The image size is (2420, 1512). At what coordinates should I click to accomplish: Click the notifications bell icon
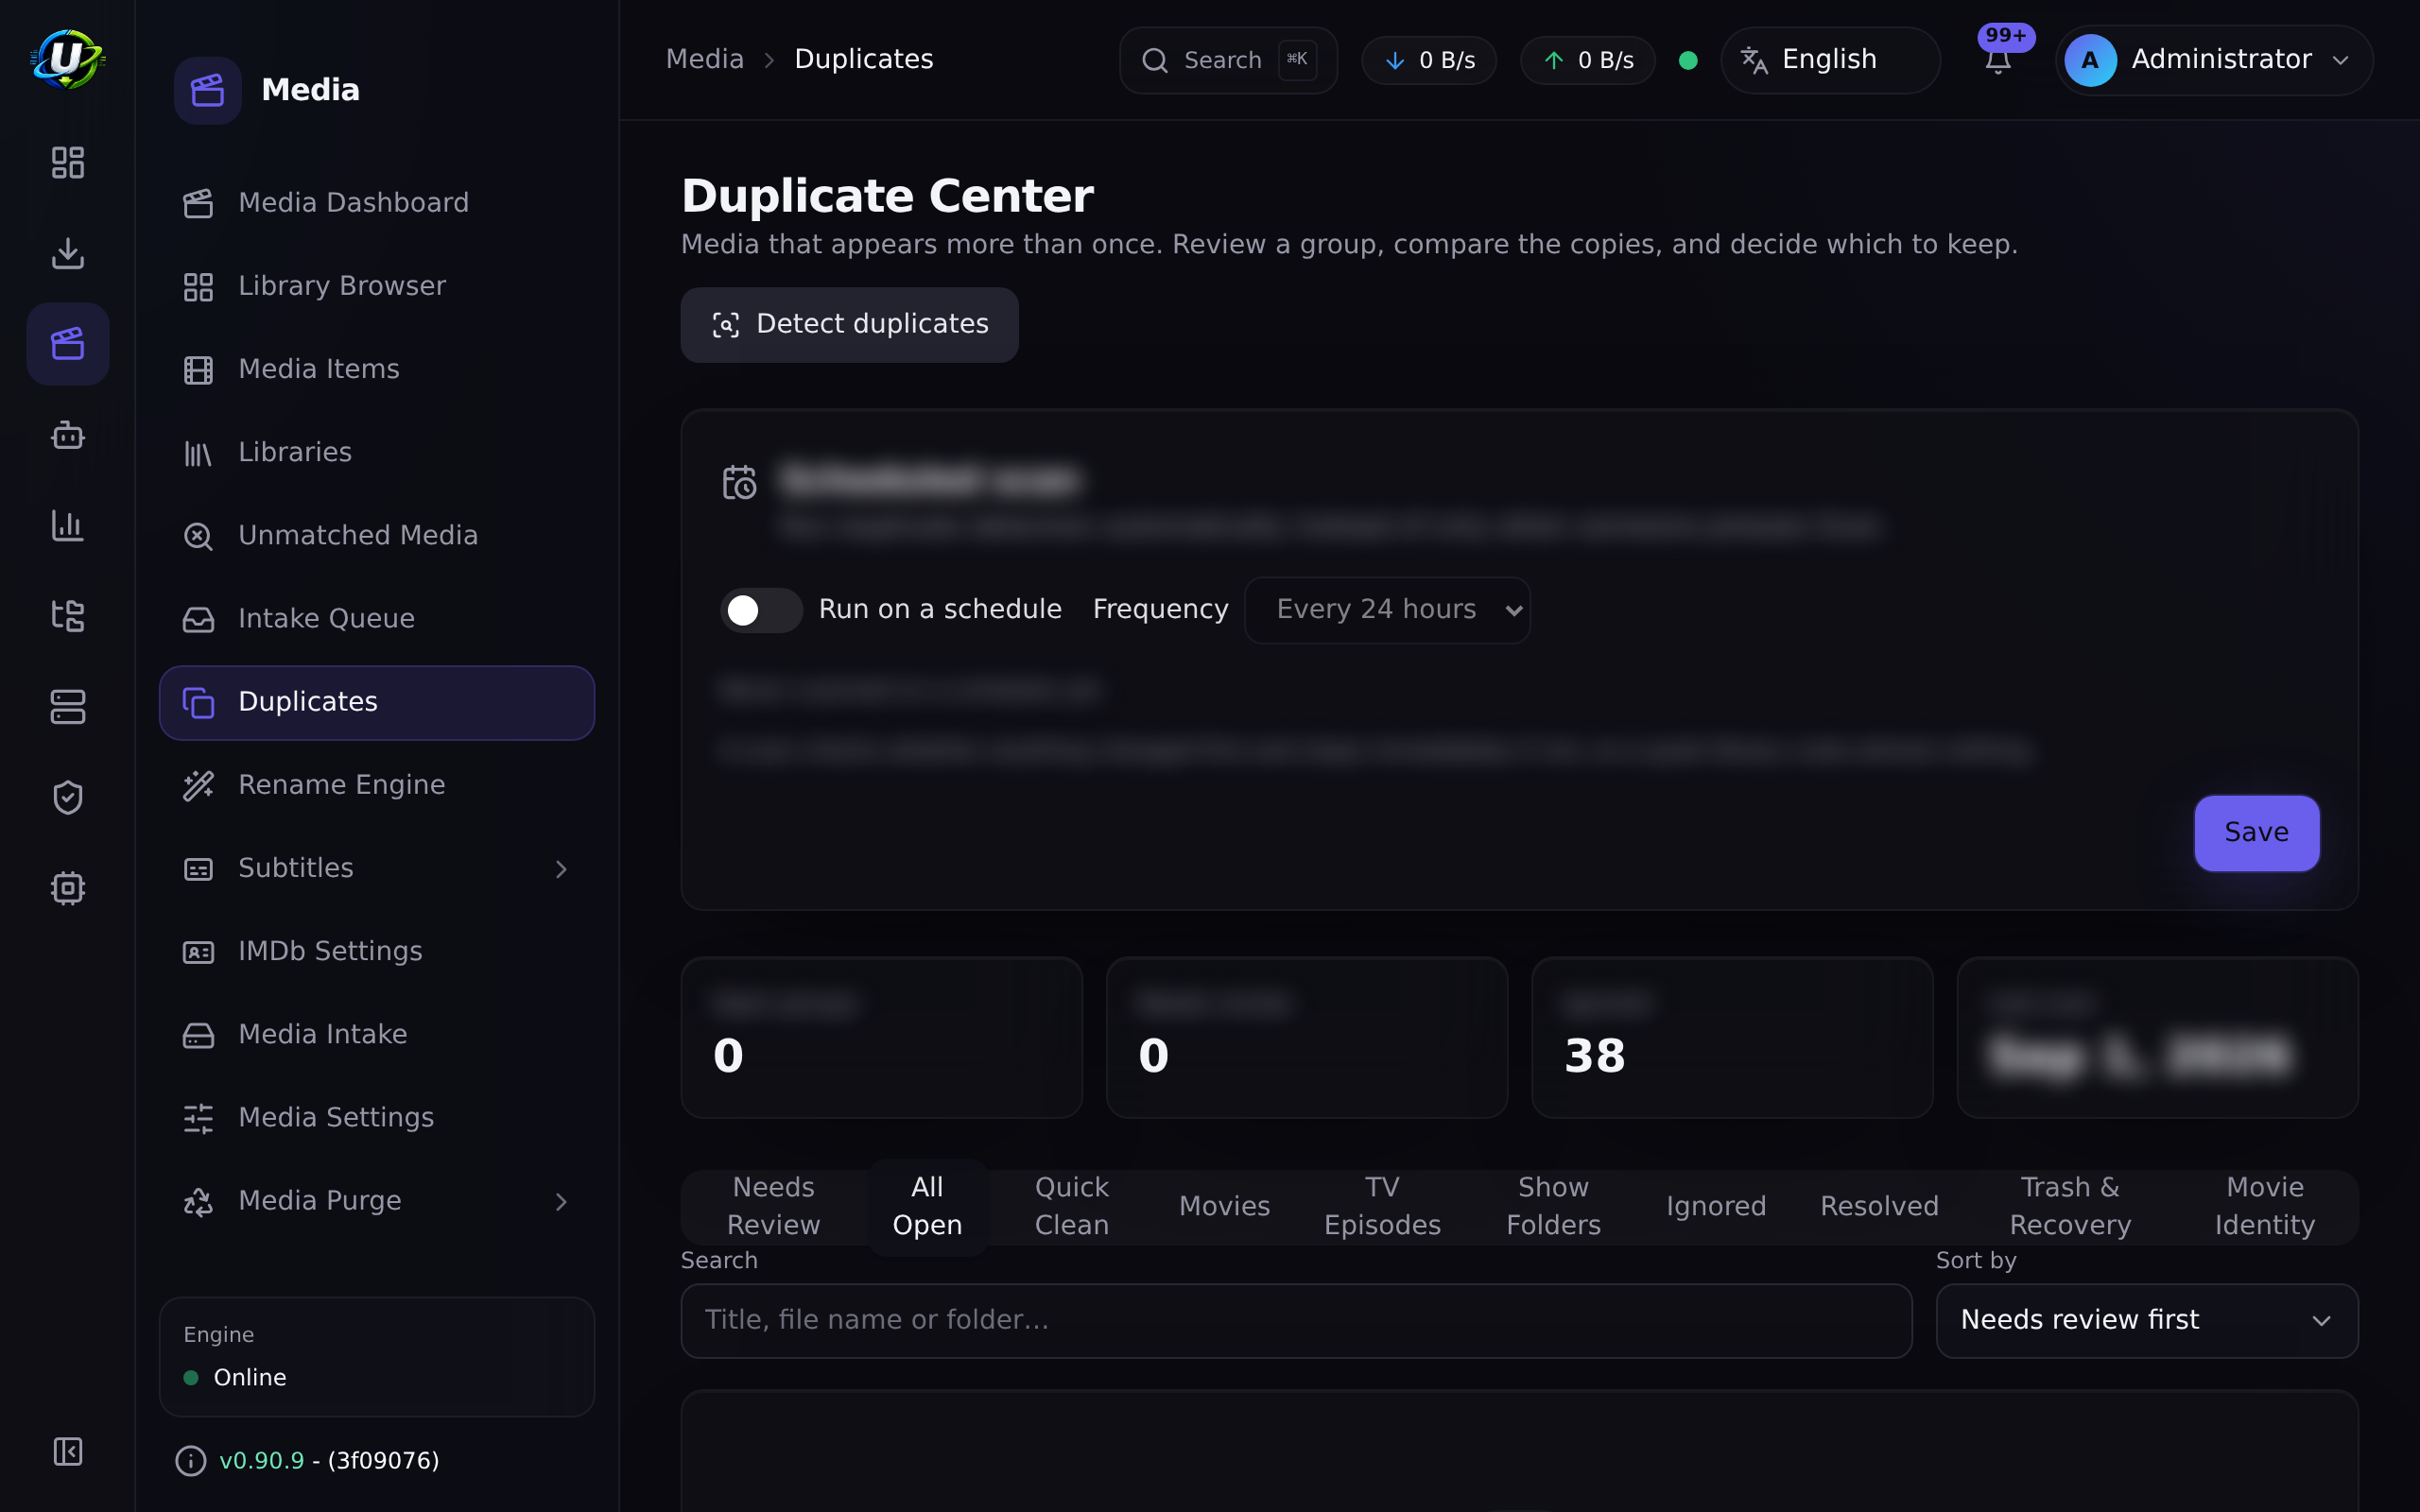tap(1998, 60)
